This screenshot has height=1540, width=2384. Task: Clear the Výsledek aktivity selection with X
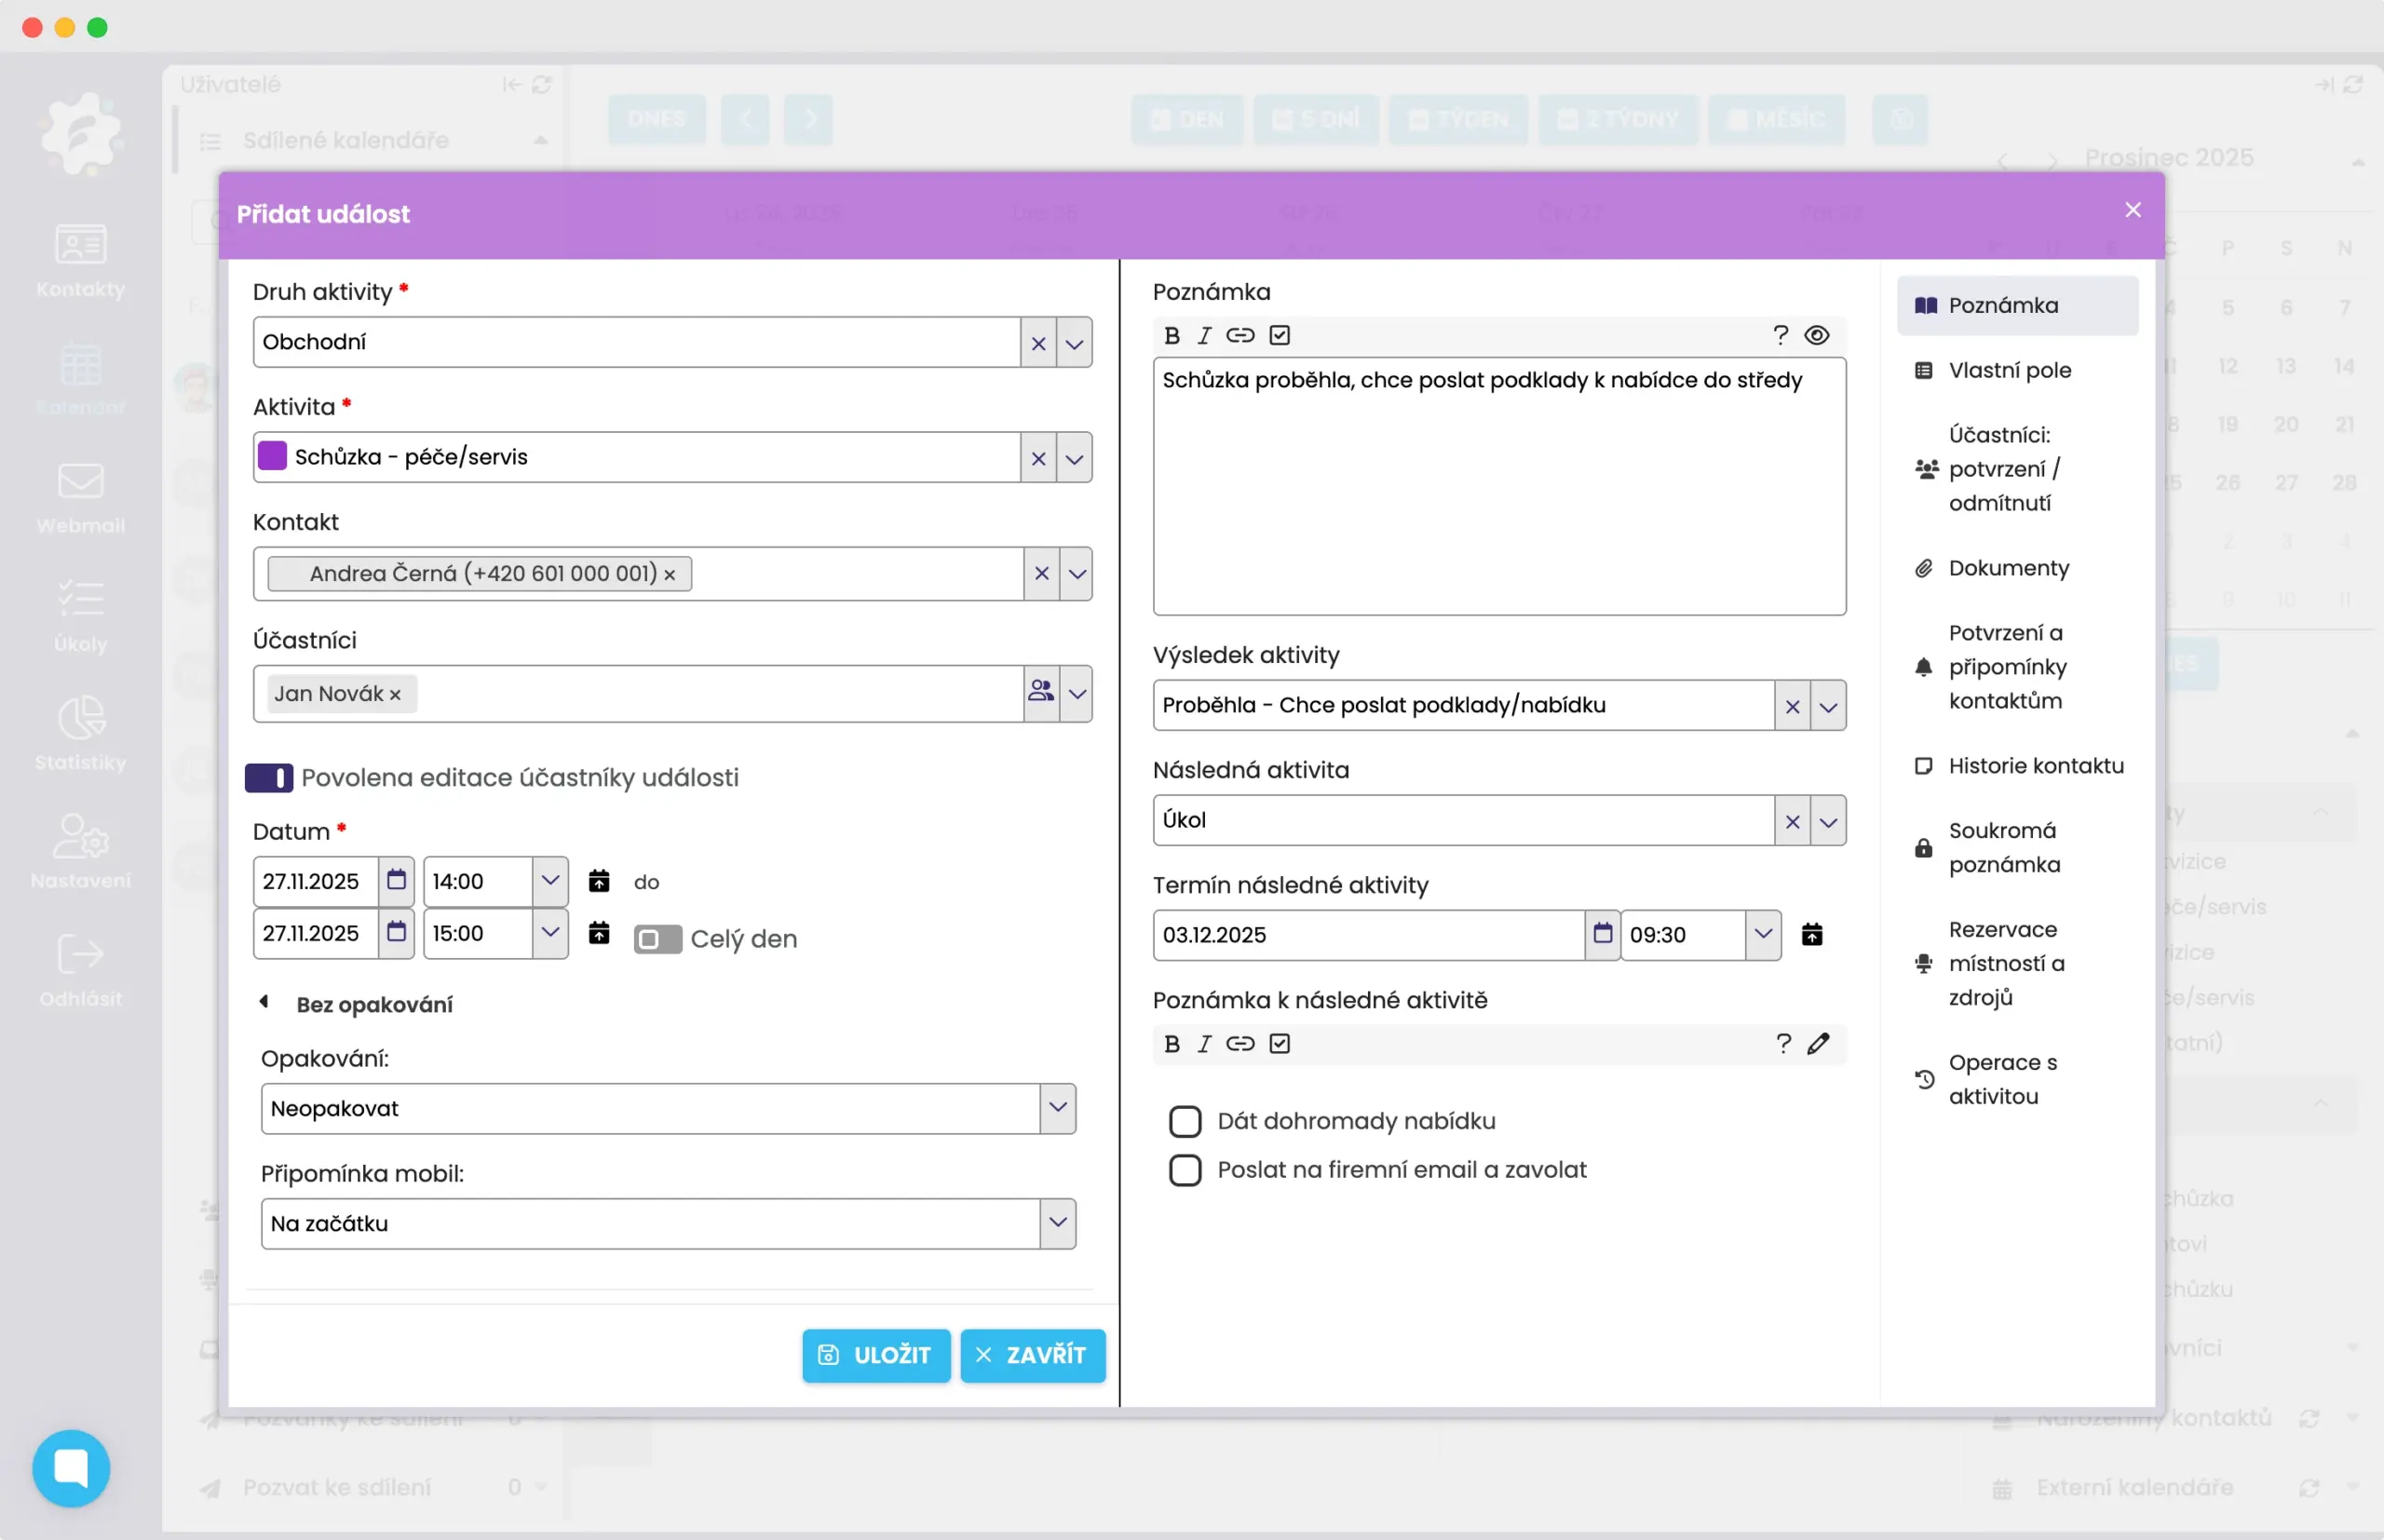pos(1792,706)
